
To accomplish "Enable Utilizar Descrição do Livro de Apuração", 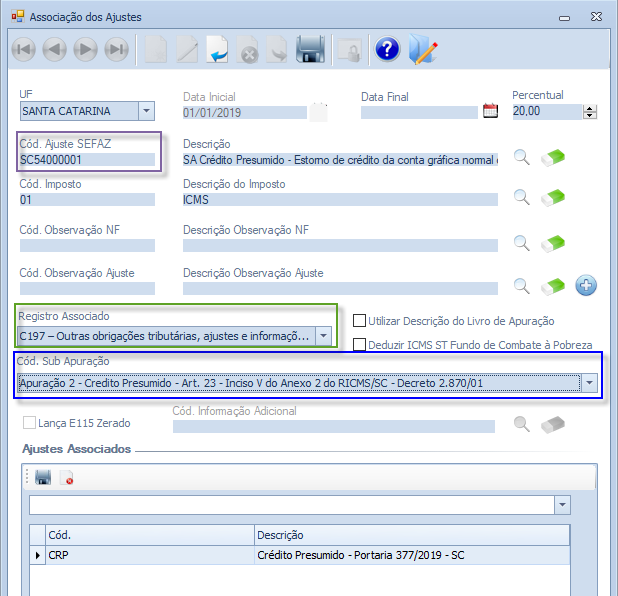I will (x=360, y=321).
